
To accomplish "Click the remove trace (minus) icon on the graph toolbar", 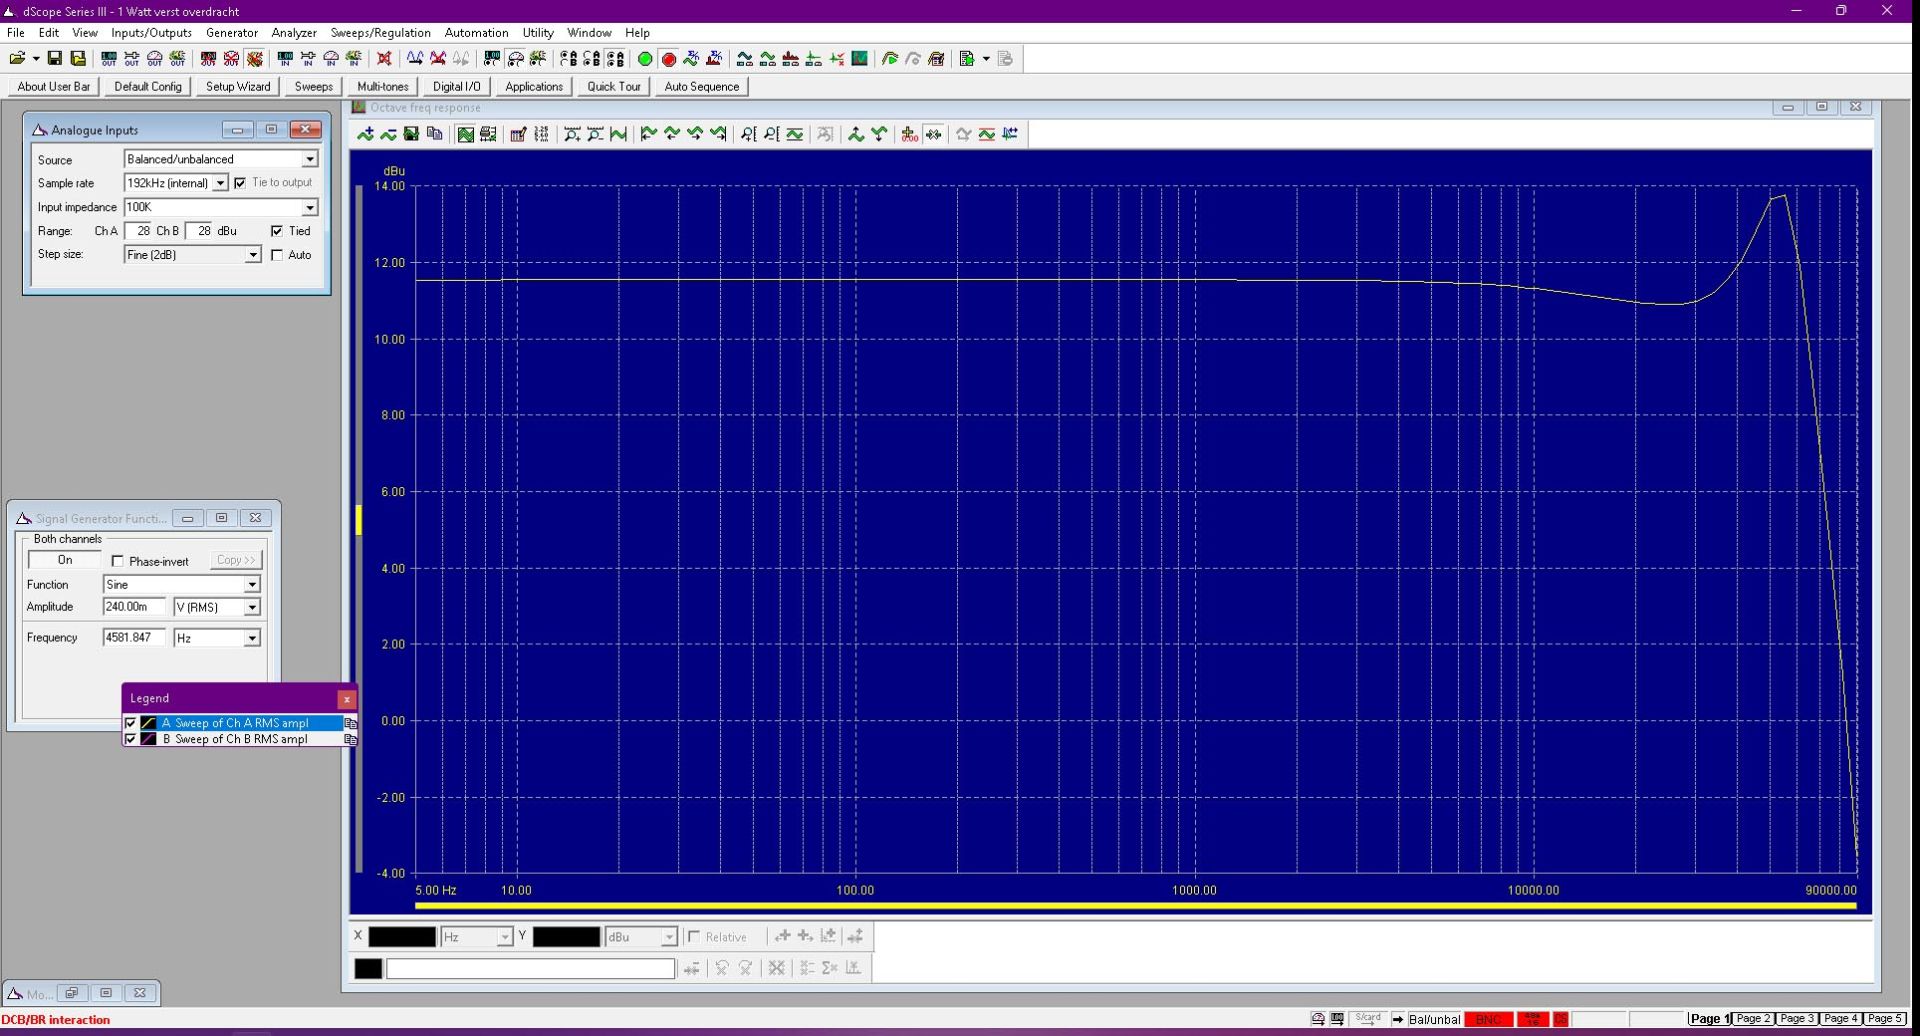I will coord(388,134).
